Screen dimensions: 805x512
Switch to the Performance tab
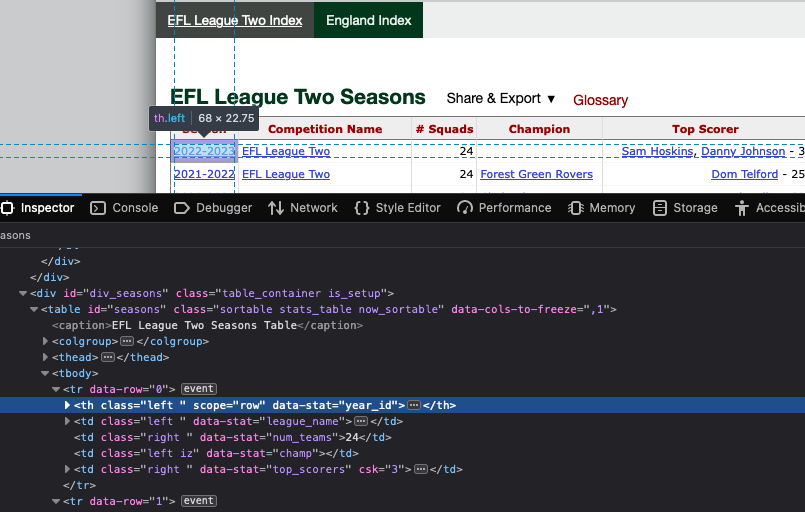[504, 208]
